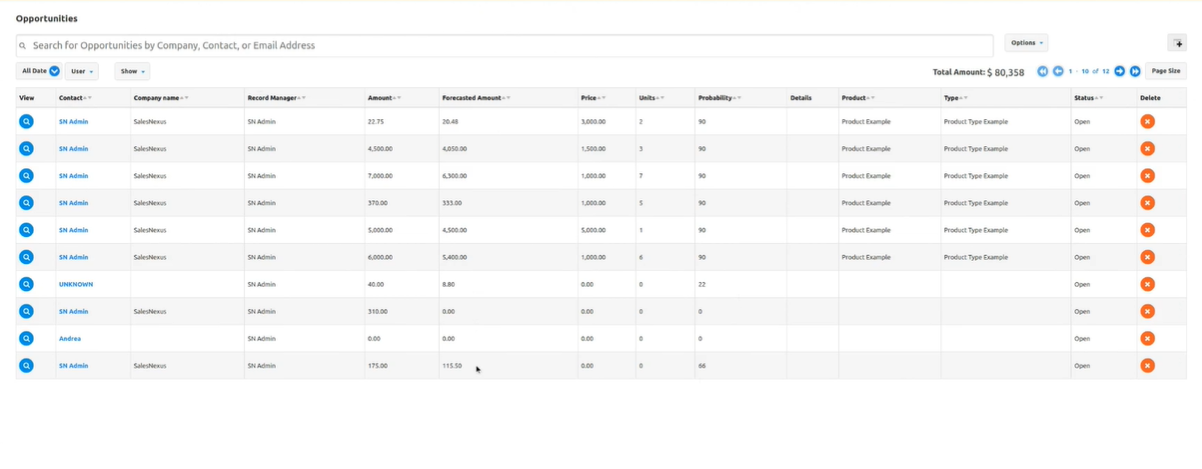
Task: Sort by the Company name column header
Action: (x=156, y=98)
